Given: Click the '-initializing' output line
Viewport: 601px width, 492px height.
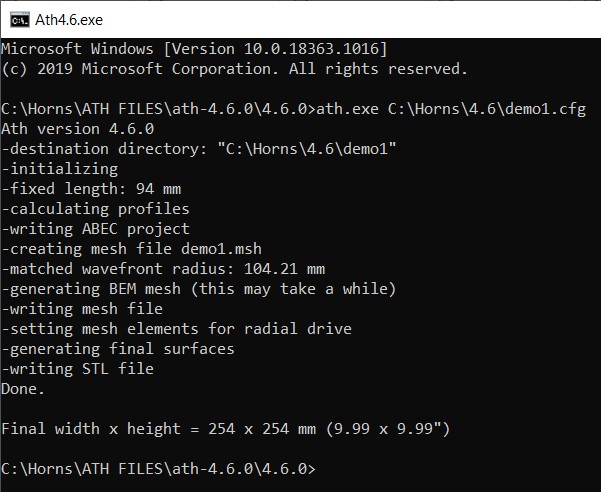Looking at the screenshot, I should point(60,169).
